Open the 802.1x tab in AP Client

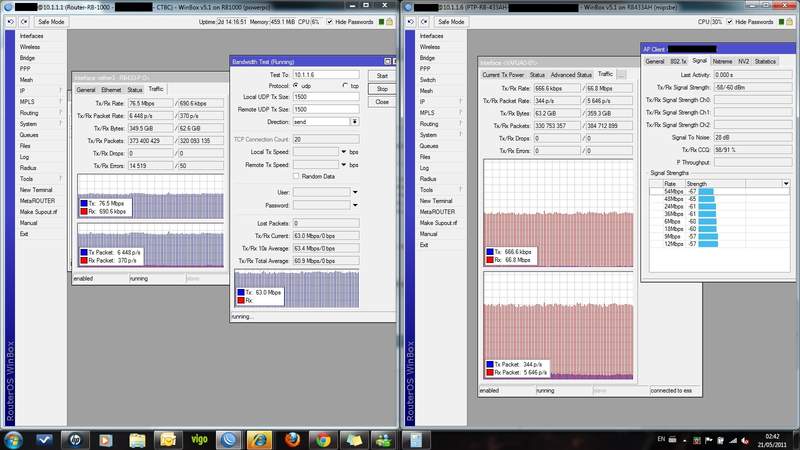click(678, 61)
